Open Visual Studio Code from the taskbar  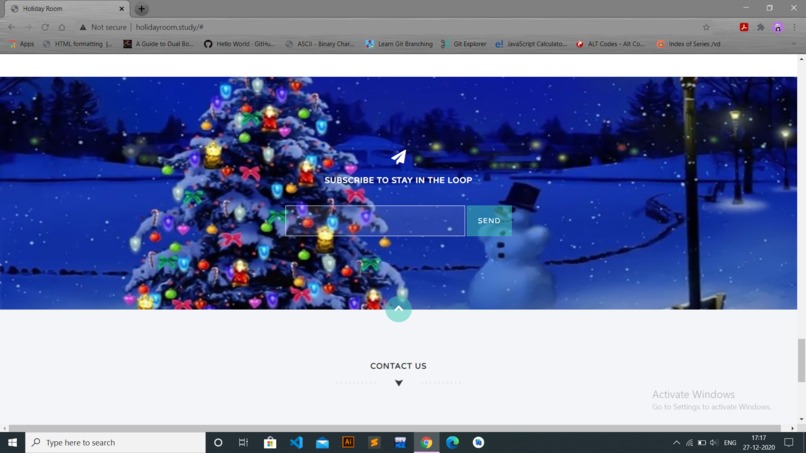pos(296,442)
